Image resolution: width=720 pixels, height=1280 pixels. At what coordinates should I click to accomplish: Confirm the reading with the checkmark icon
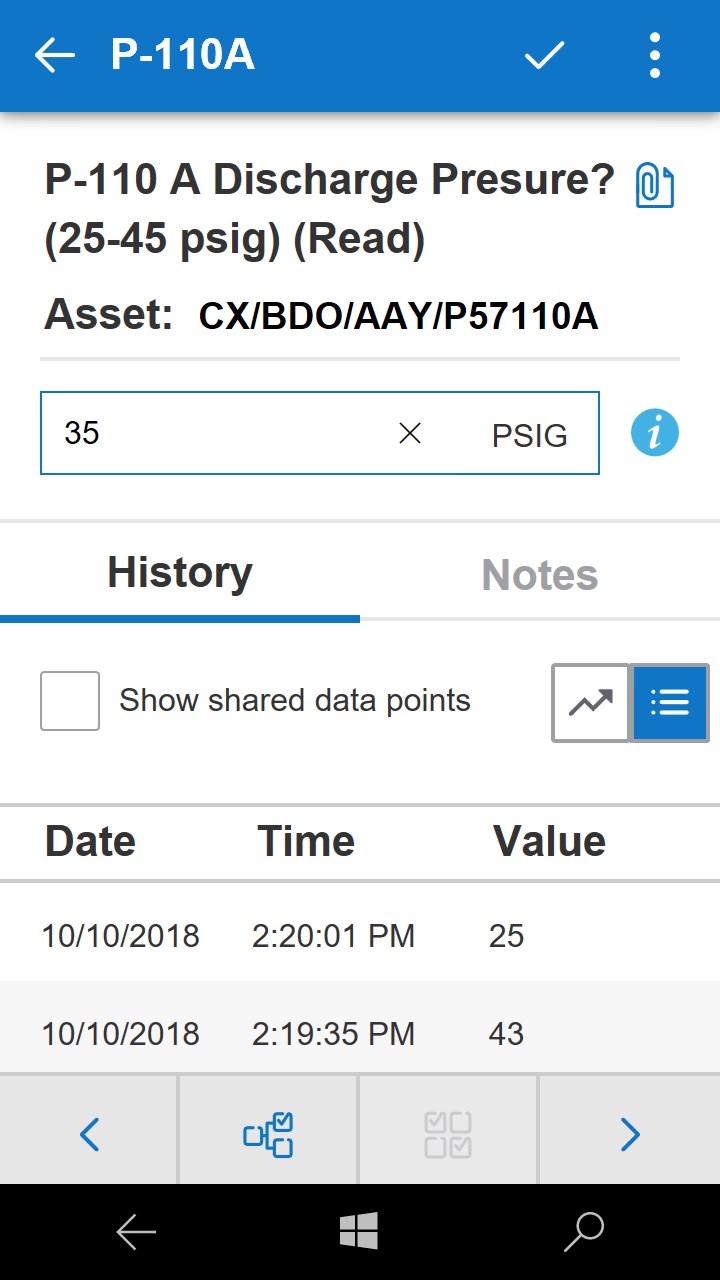(x=545, y=56)
